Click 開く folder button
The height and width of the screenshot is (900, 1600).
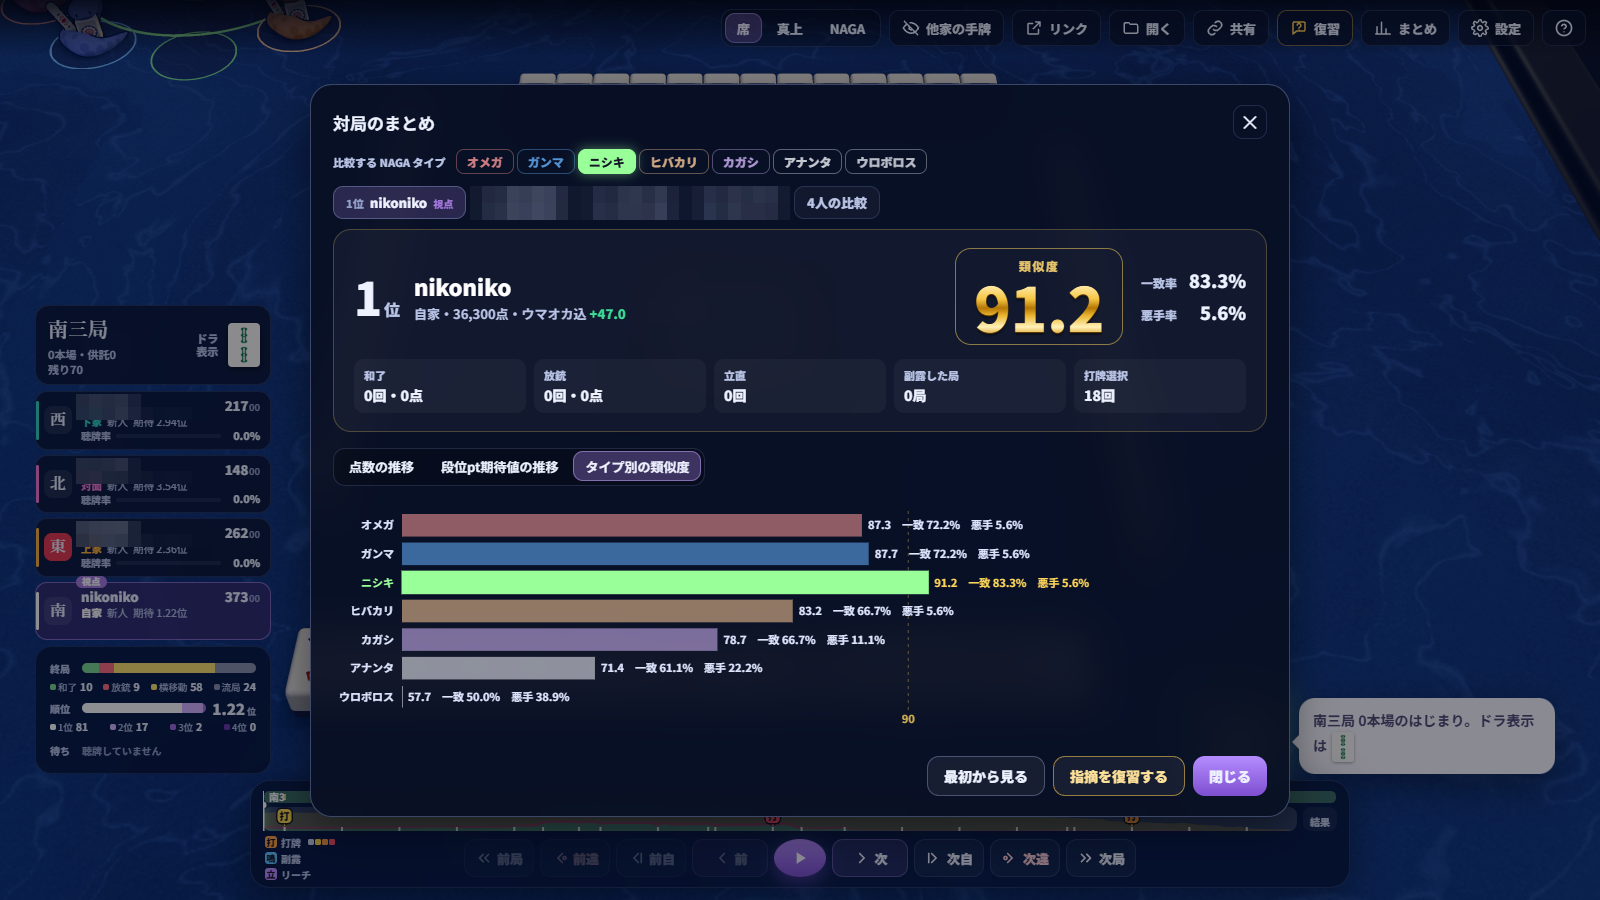(1147, 28)
